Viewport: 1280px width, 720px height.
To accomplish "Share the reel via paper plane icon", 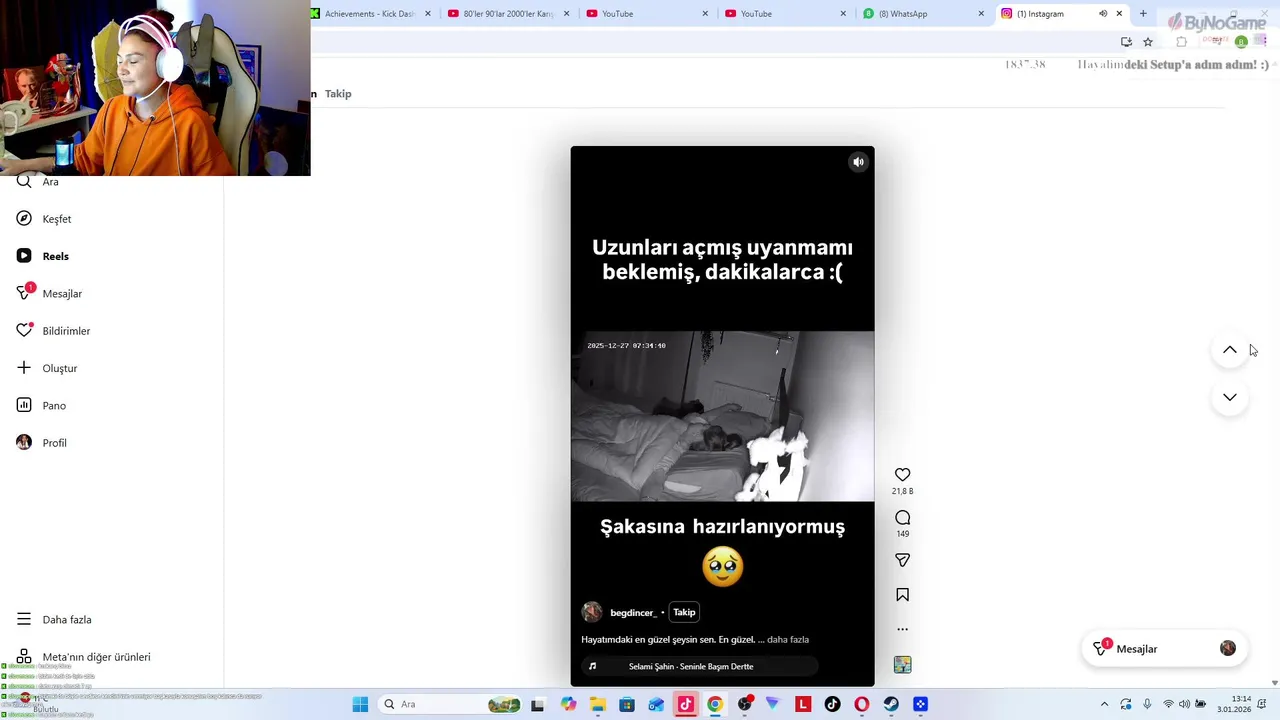I will [x=902, y=561].
